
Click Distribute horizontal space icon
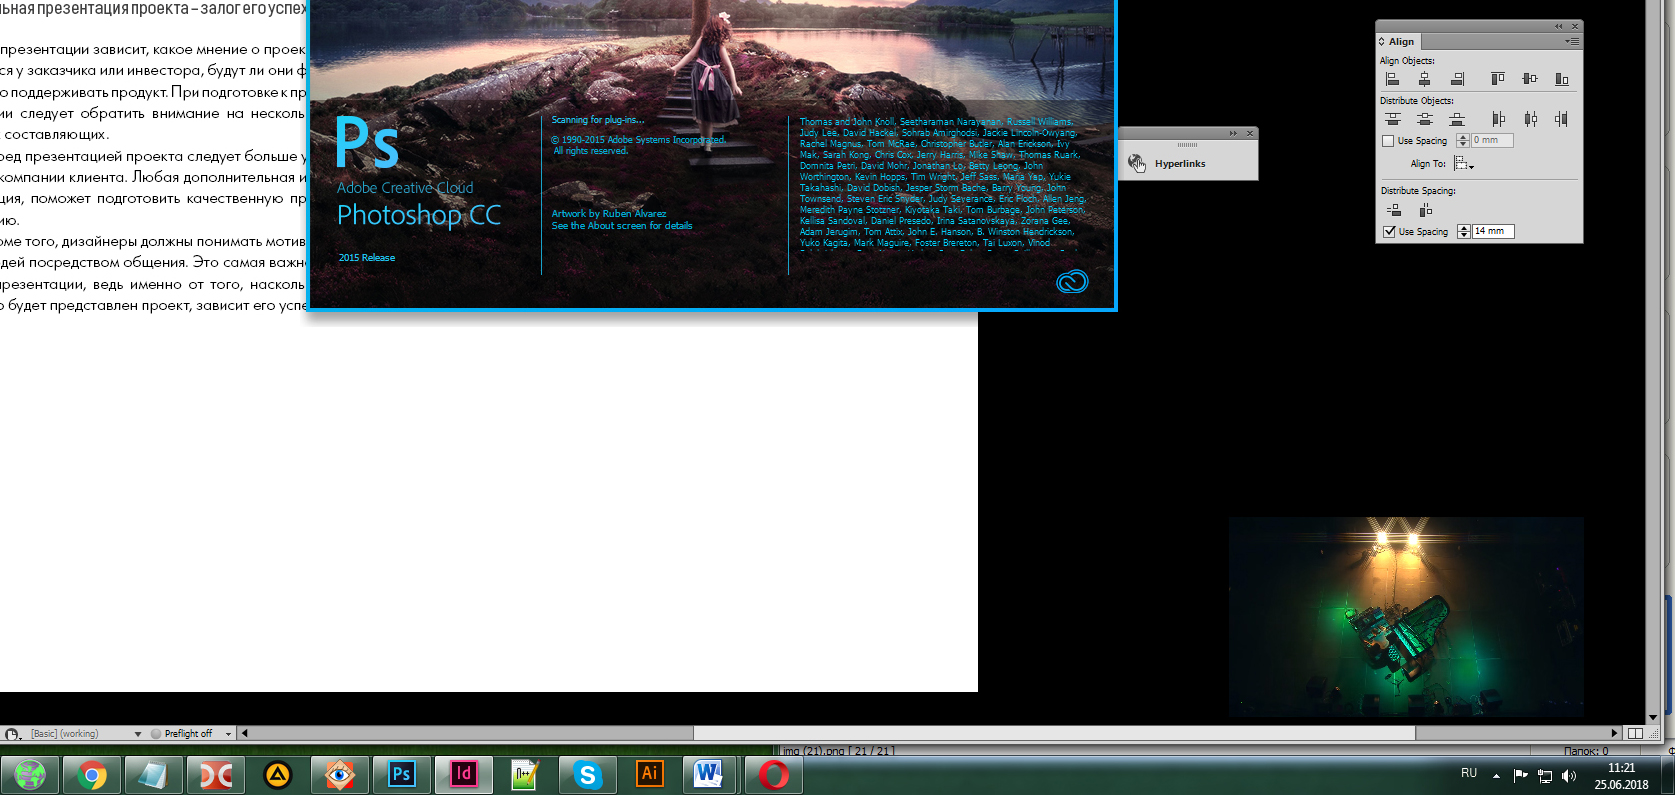pyautogui.click(x=1425, y=210)
